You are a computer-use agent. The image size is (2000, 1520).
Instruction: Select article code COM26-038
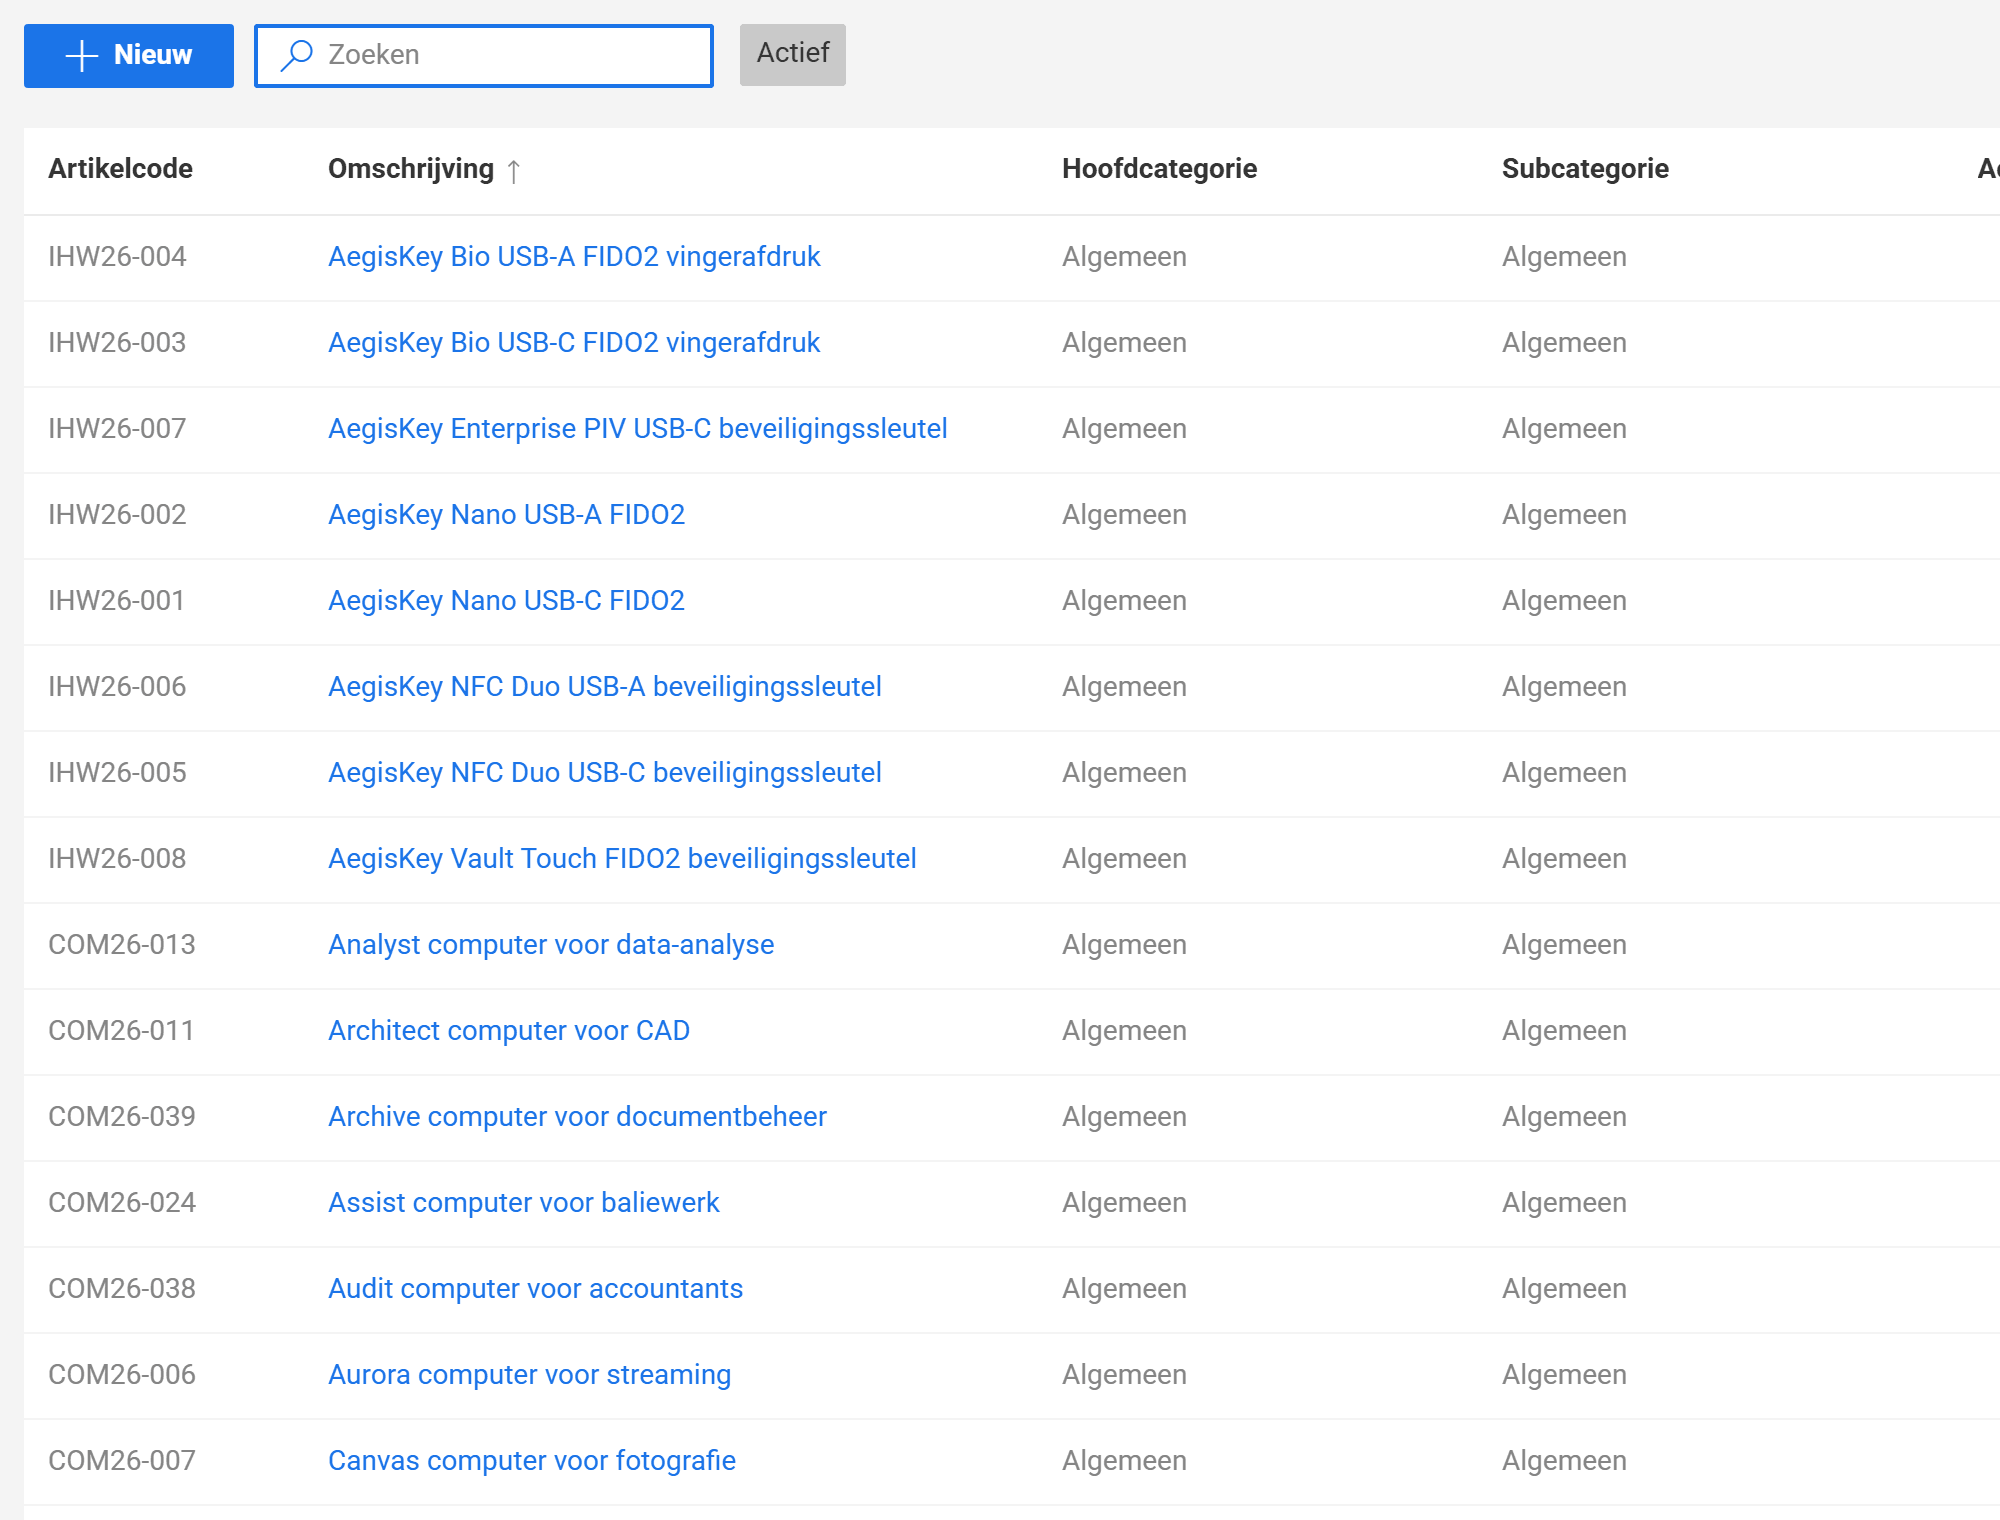(x=122, y=1289)
